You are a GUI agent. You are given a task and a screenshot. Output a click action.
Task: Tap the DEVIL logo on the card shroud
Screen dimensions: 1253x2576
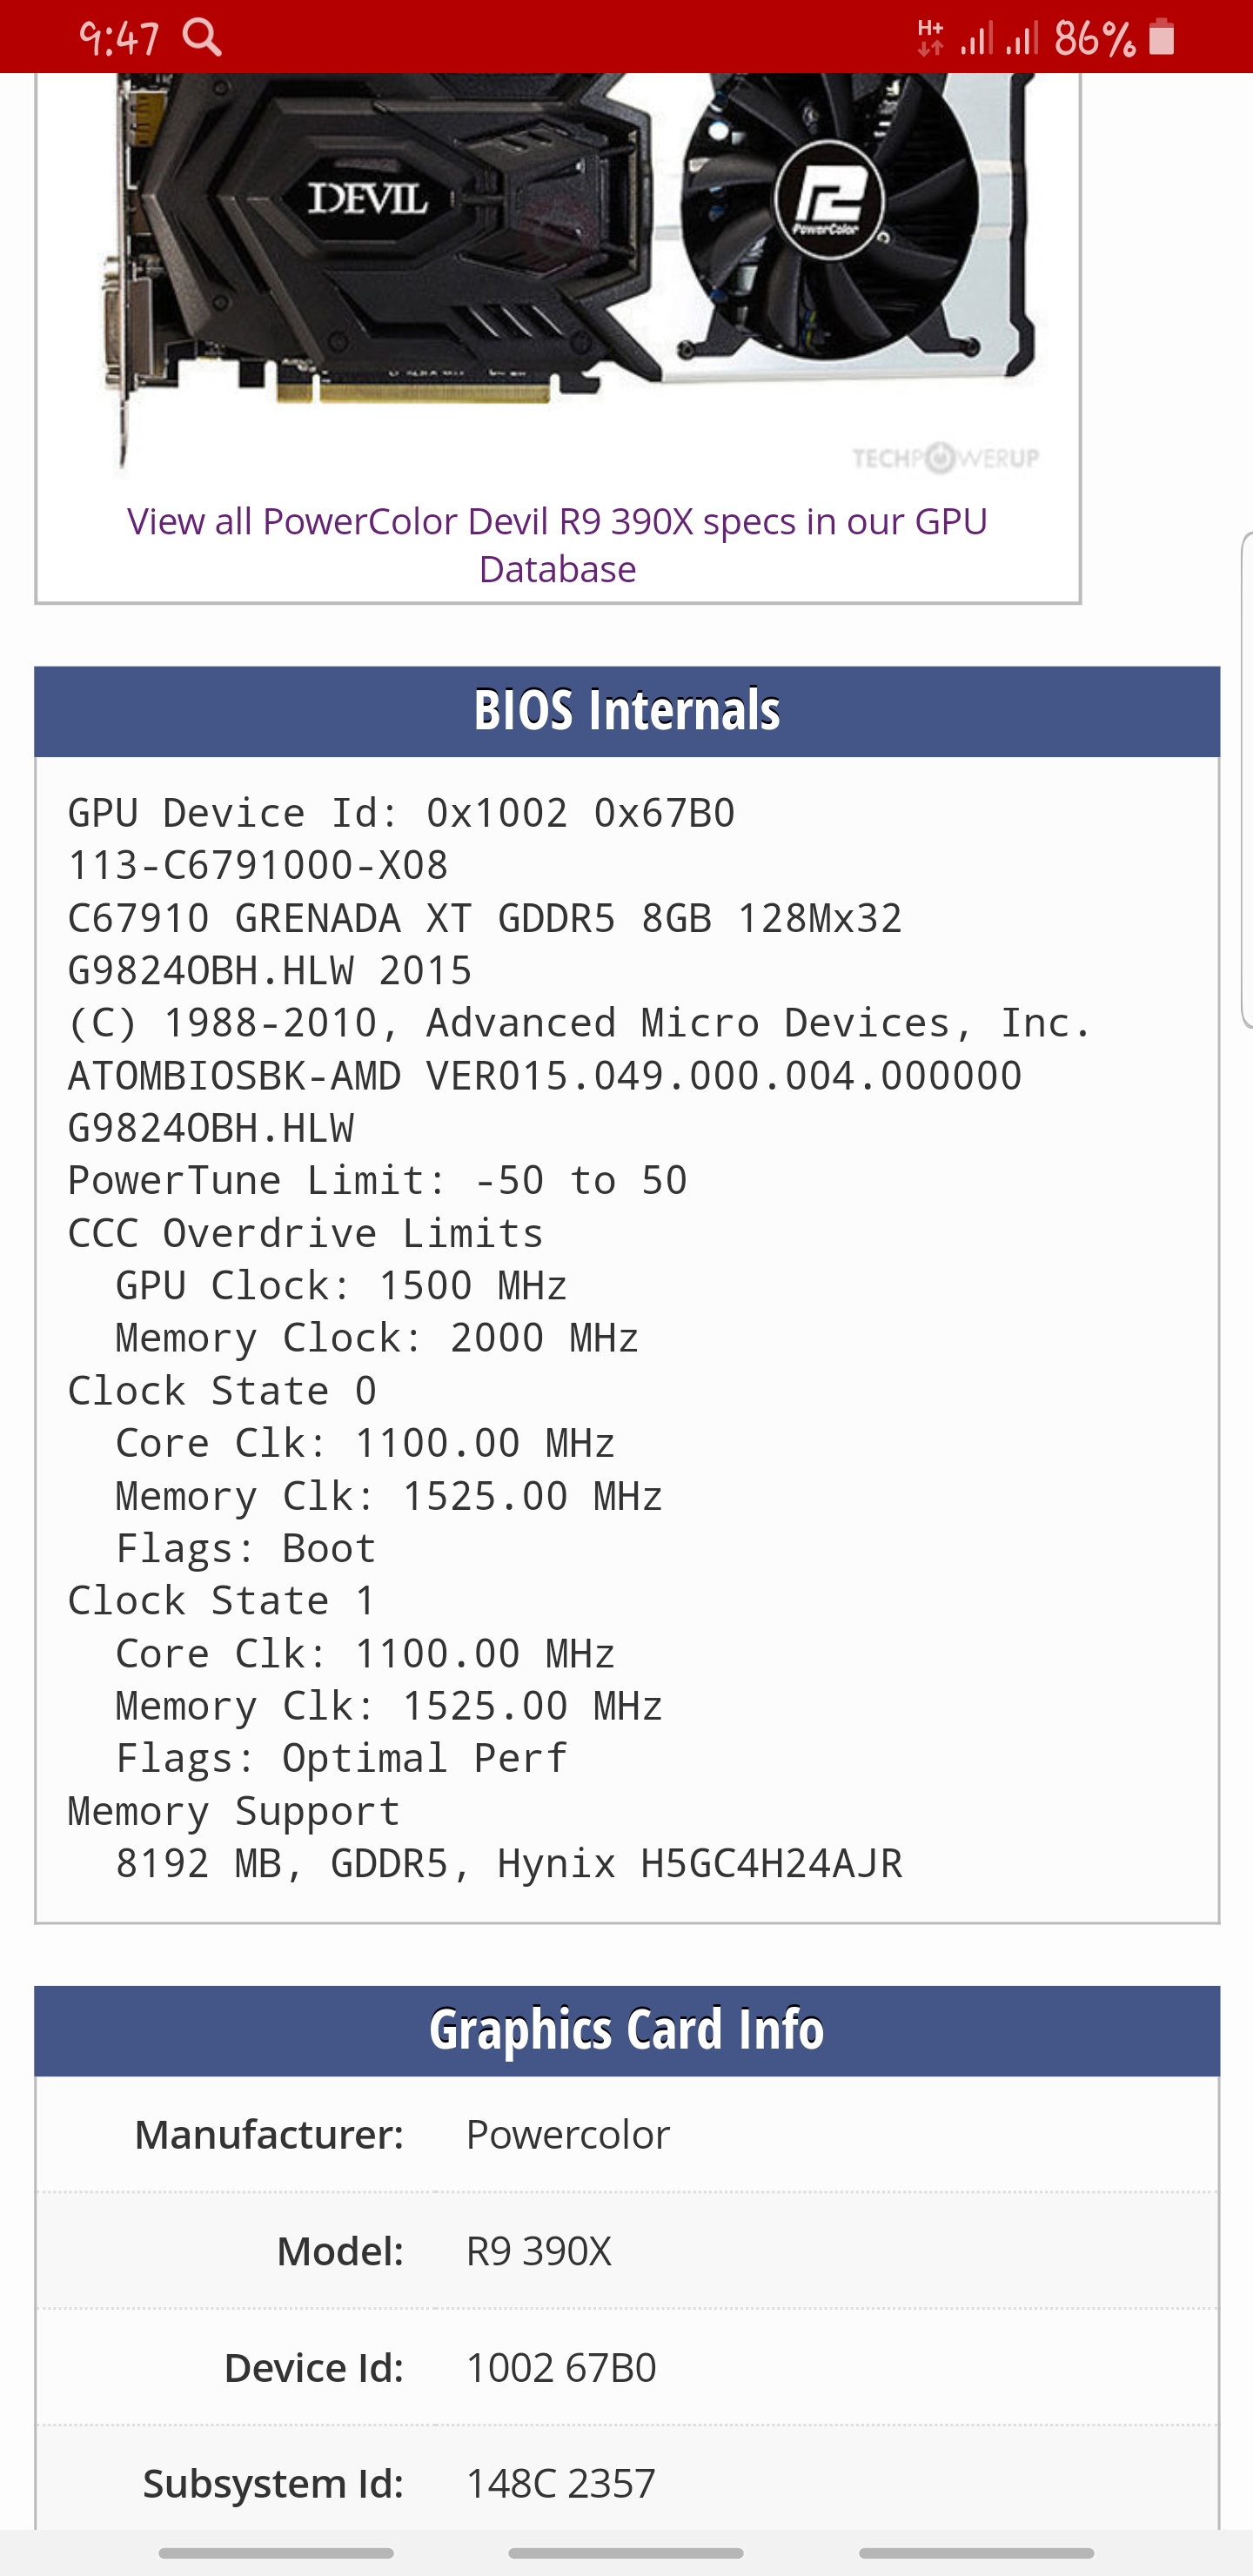(368, 198)
